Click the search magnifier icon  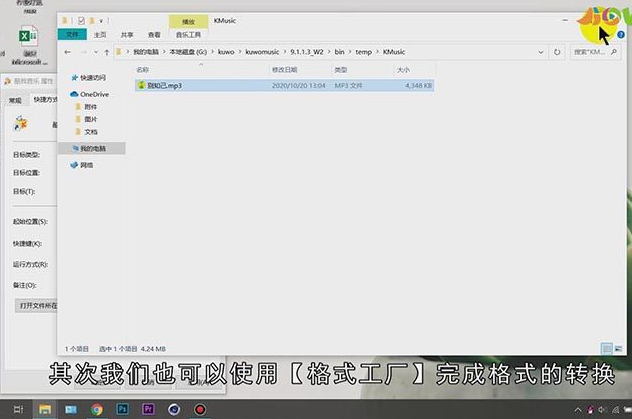pyautogui.click(x=614, y=52)
